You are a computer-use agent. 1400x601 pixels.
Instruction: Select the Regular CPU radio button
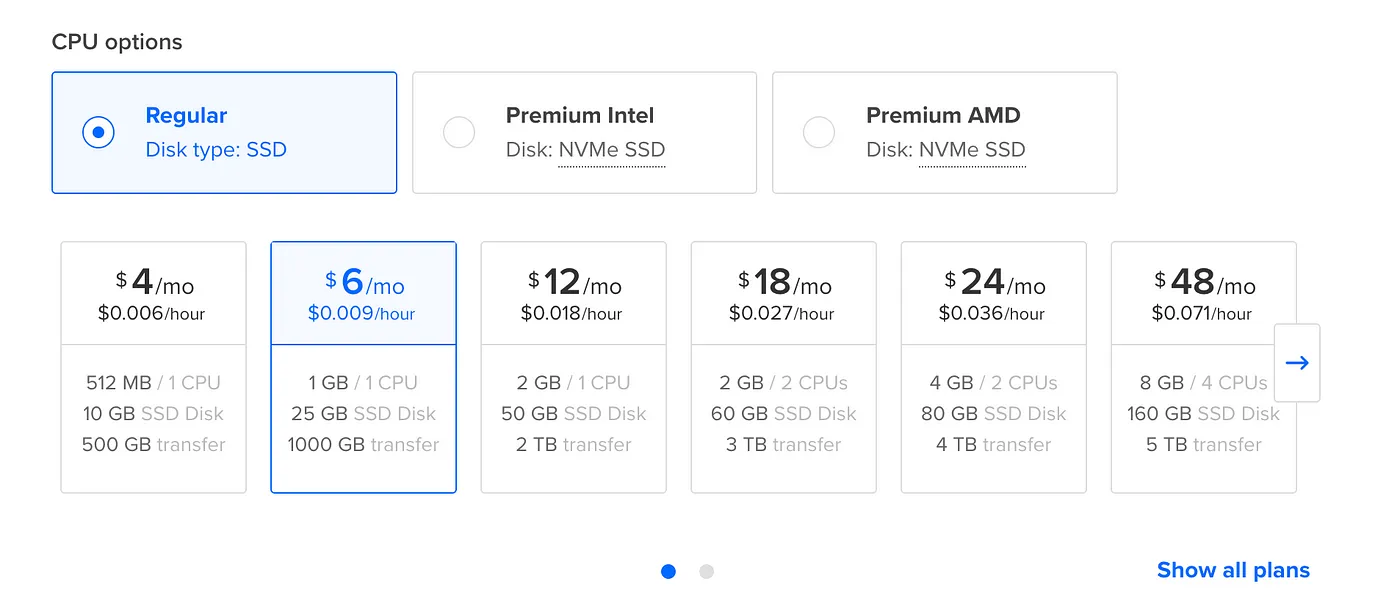pyautogui.click(x=98, y=132)
